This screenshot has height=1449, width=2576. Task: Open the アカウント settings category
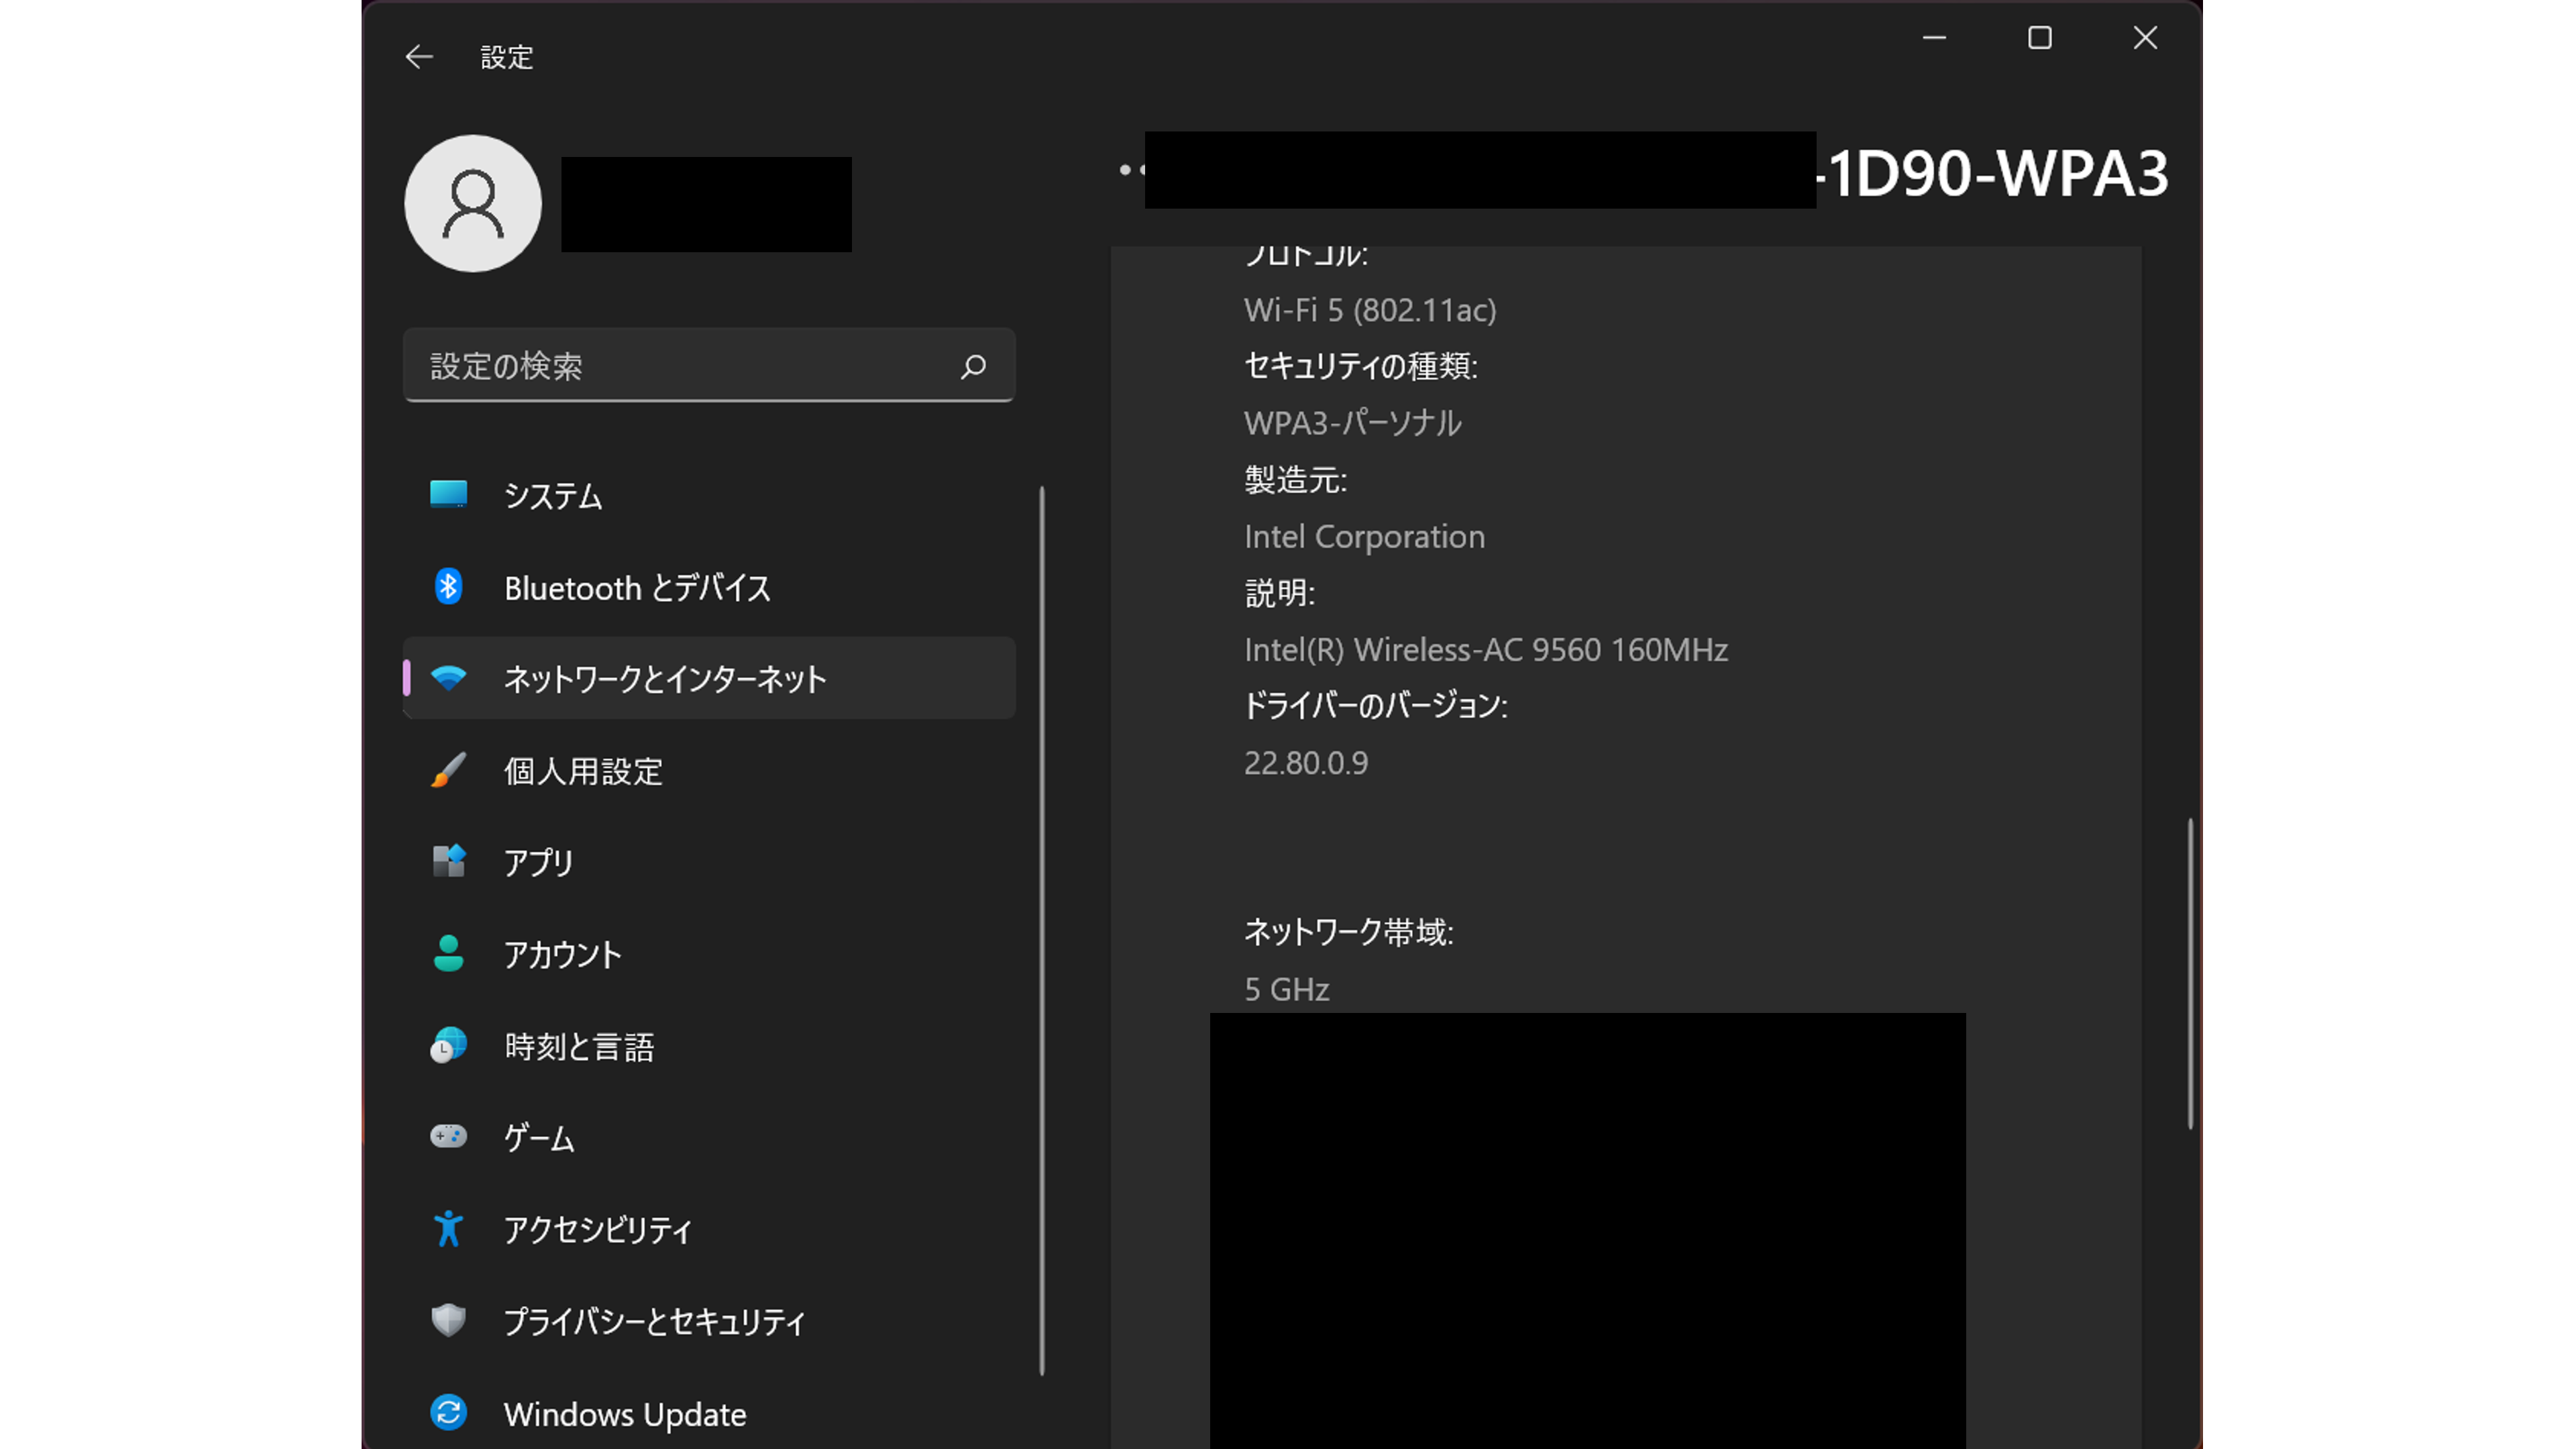click(x=562, y=954)
